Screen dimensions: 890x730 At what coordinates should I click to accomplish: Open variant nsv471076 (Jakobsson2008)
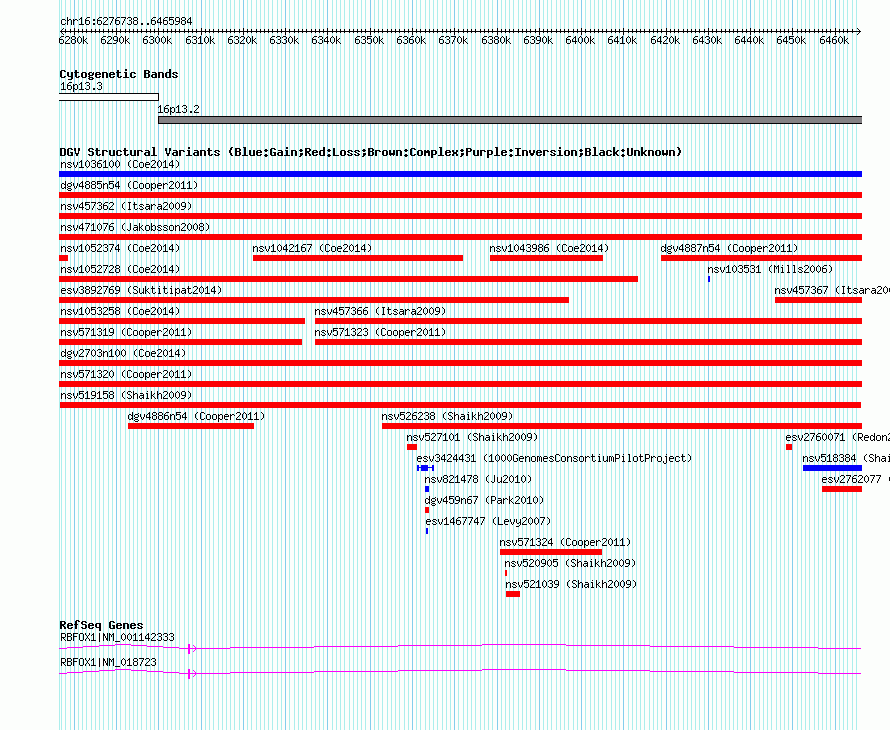point(135,227)
